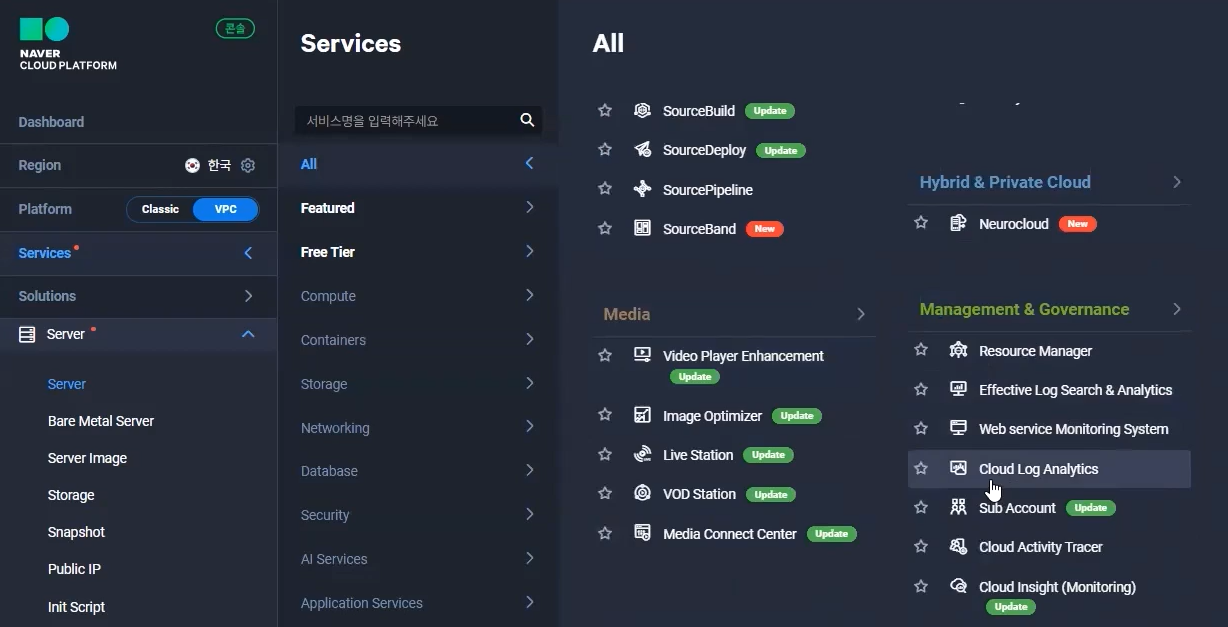Star the Neurocloud service
Screen dimensions: 1228x627
coord(921,223)
